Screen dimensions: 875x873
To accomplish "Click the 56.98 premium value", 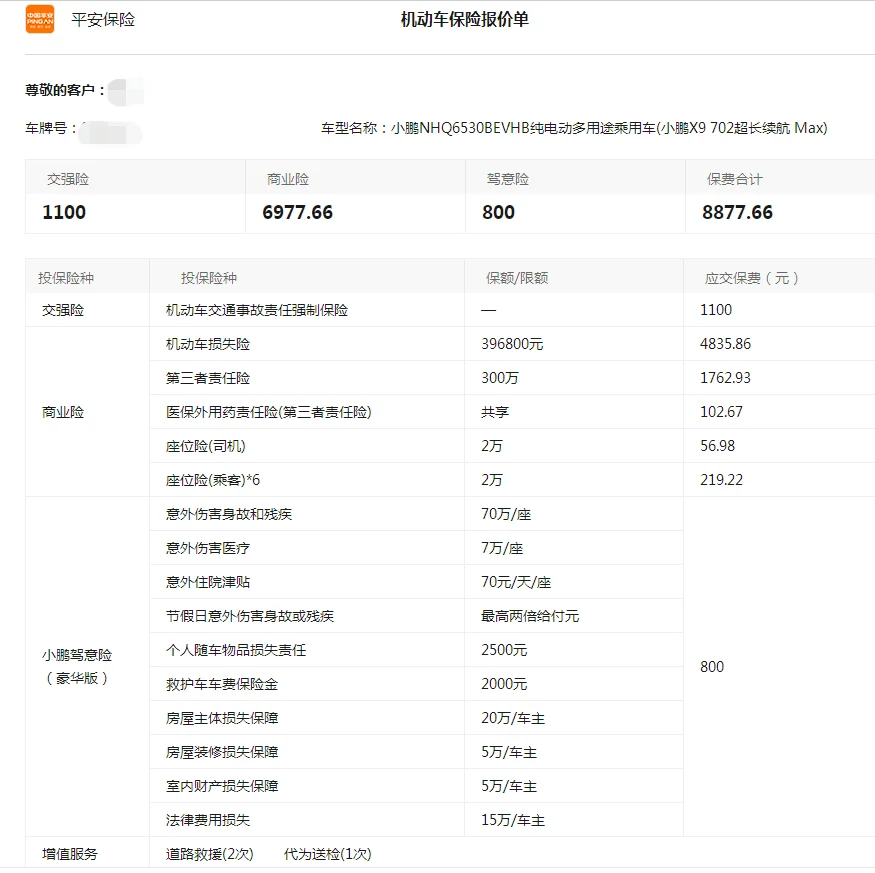I will [x=718, y=446].
